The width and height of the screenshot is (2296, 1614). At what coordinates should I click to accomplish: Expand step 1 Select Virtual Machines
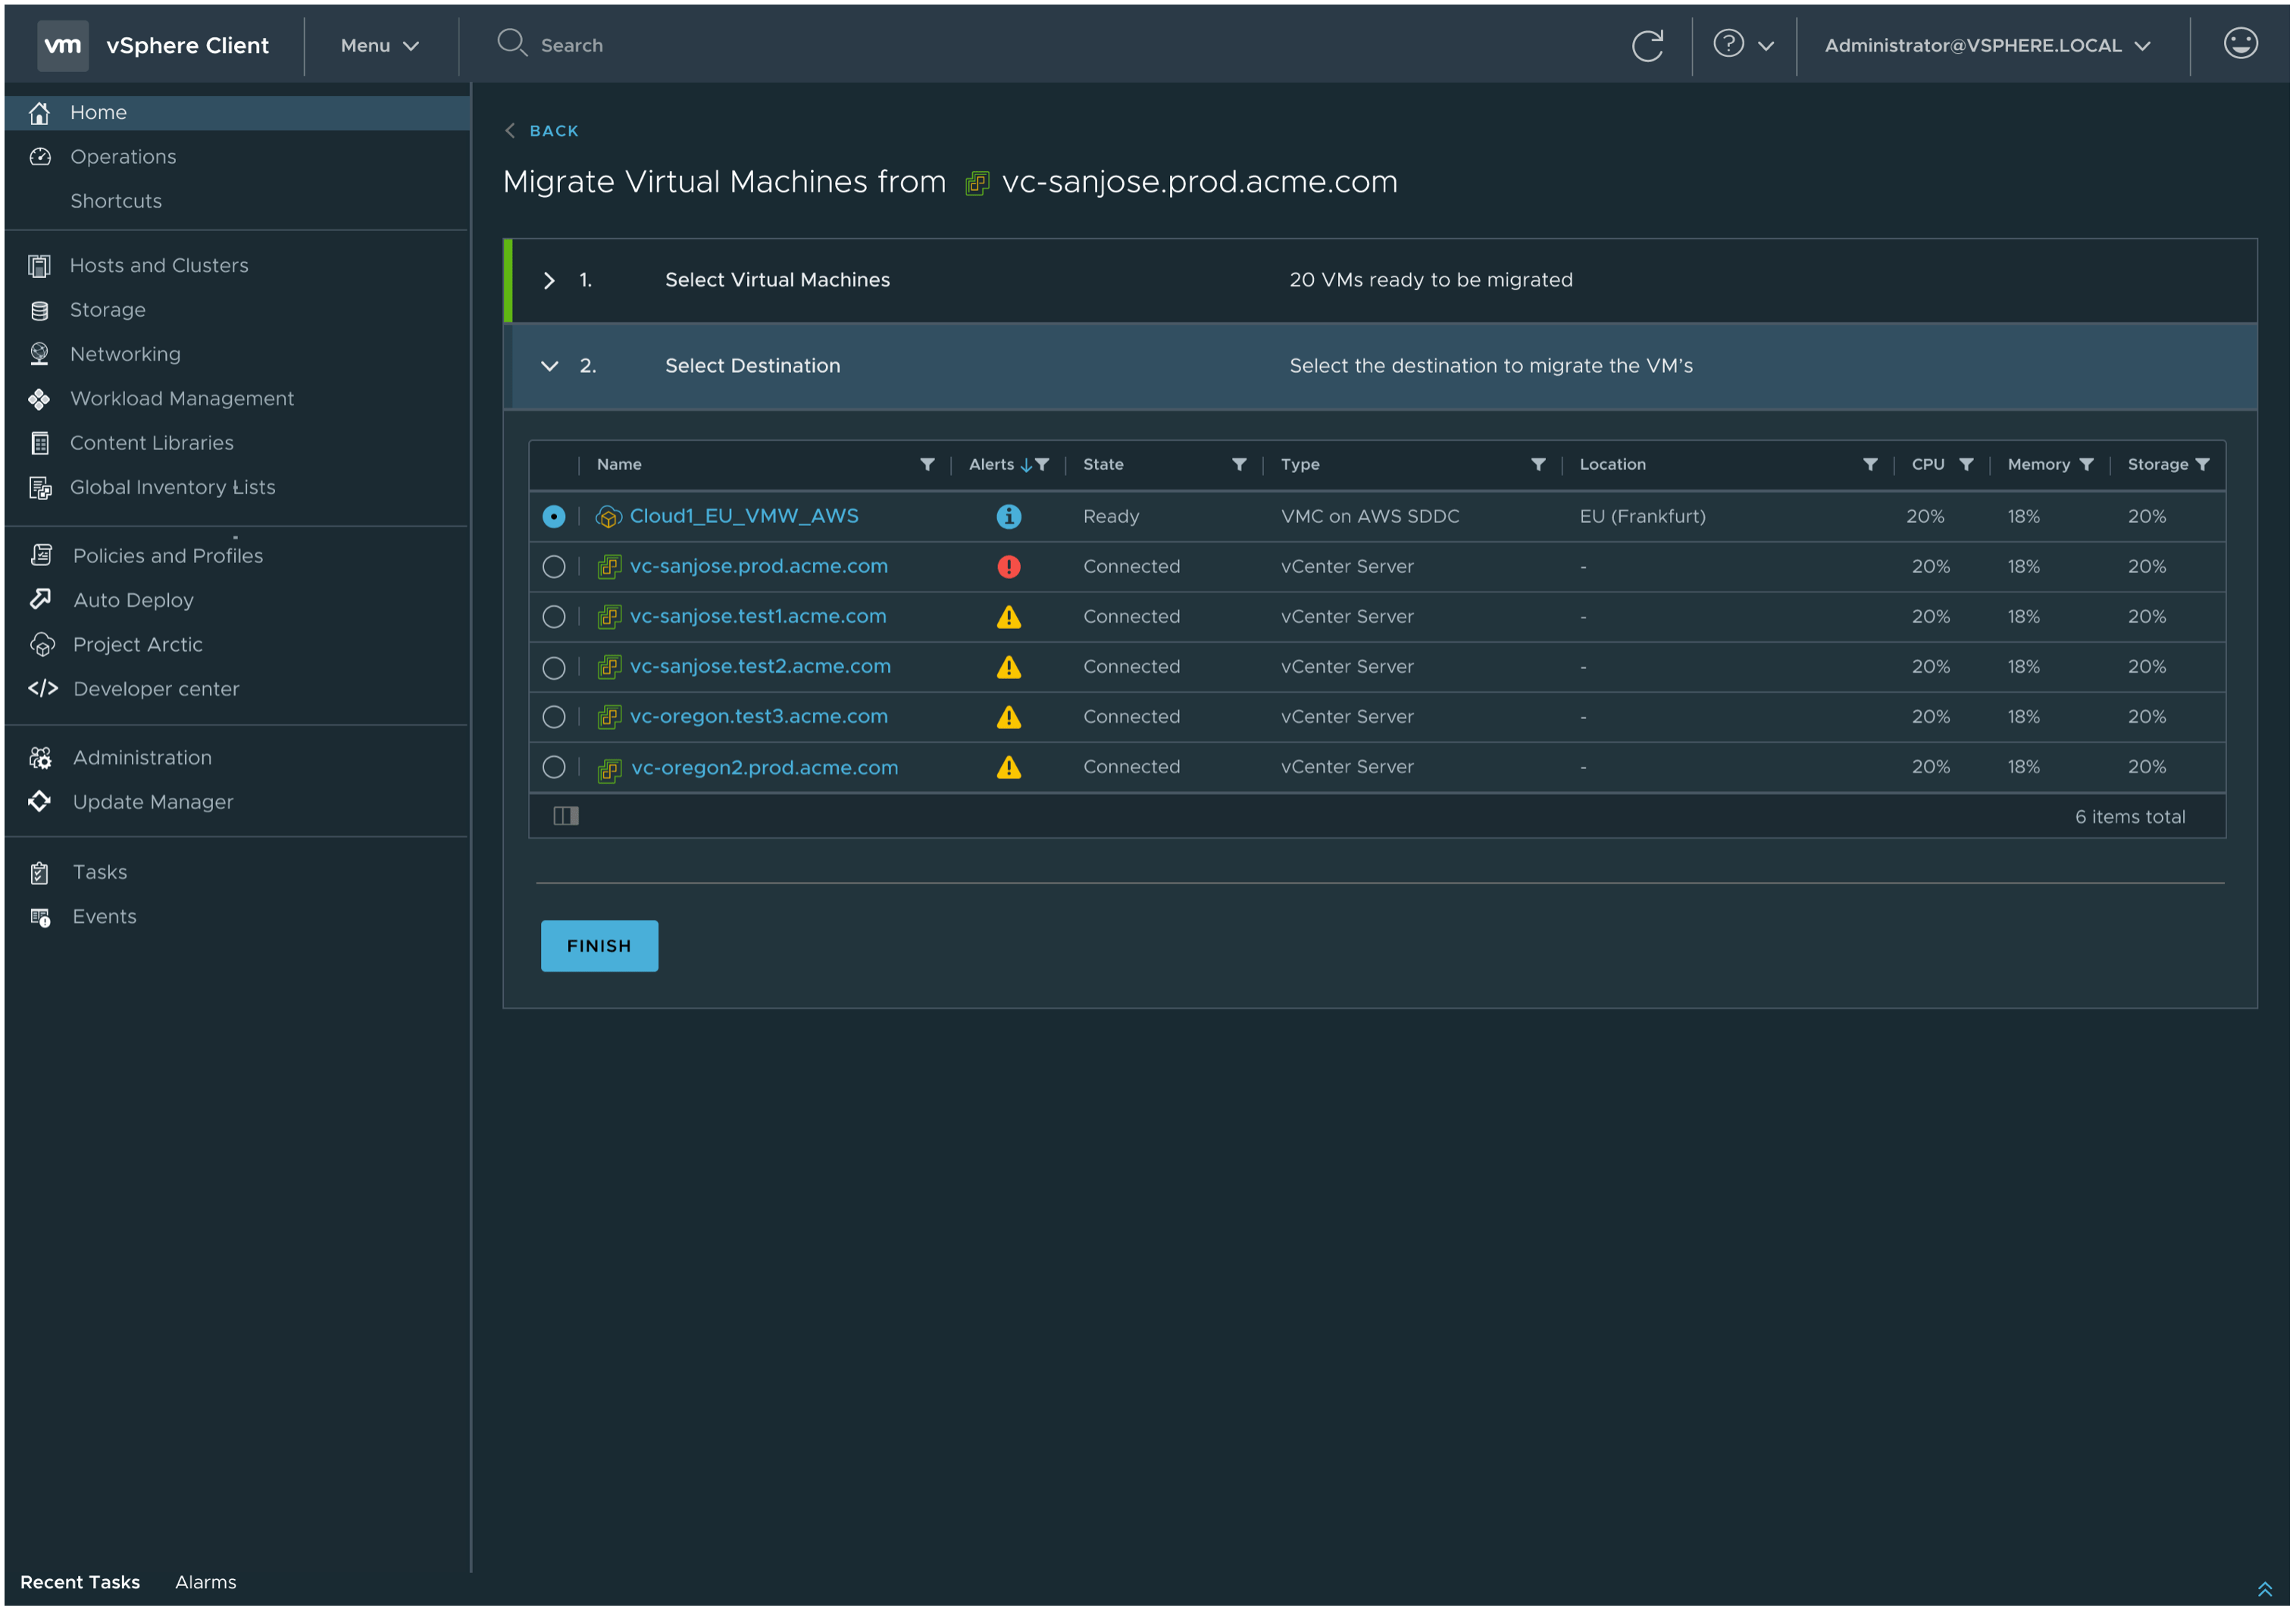(549, 281)
